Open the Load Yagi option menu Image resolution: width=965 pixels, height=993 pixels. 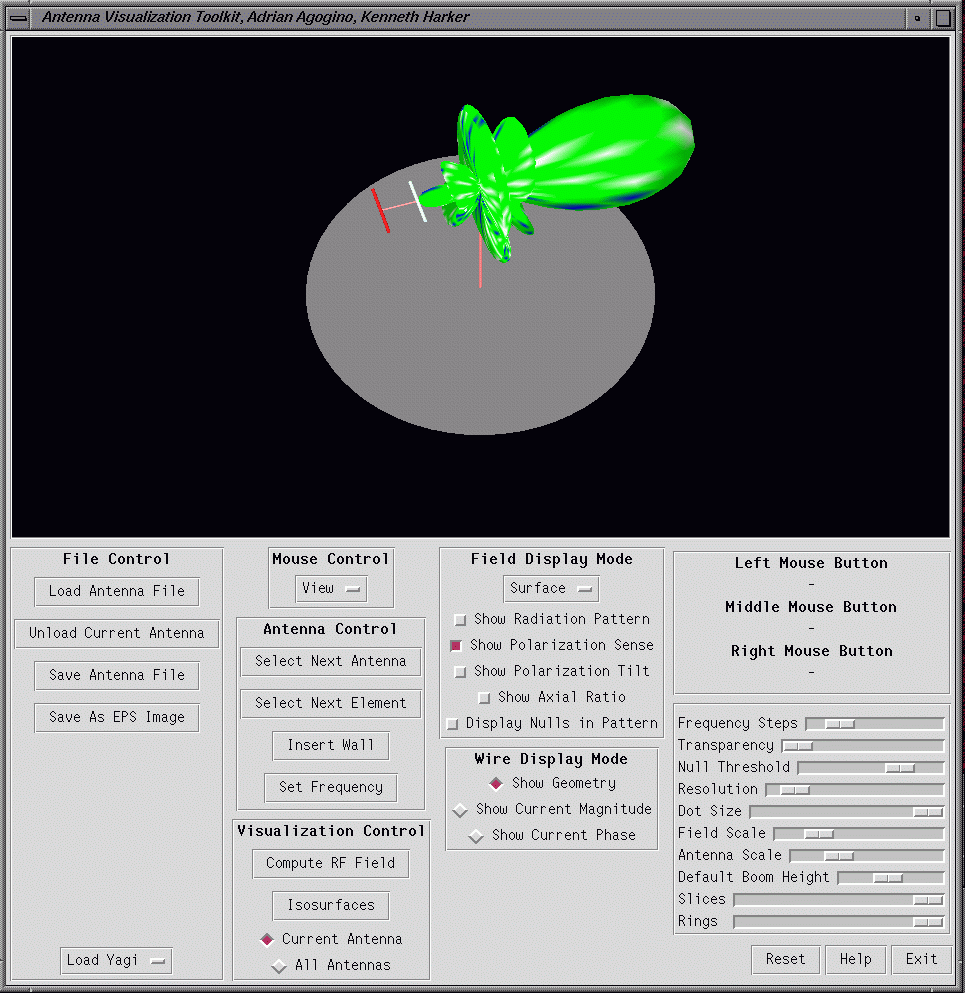(x=115, y=961)
